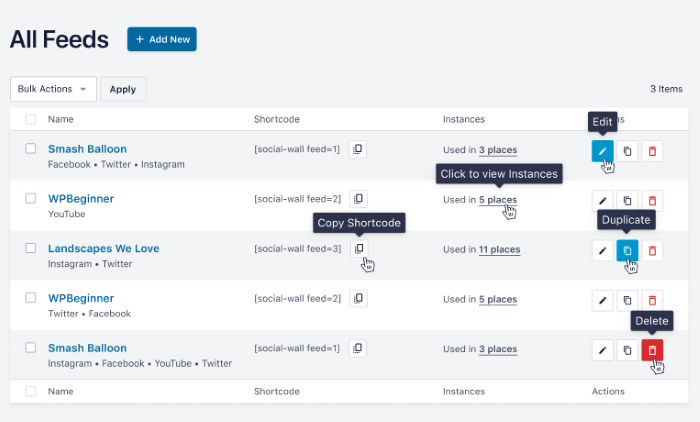Click the Actions column label in footer row
The height and width of the screenshot is (422, 700).
[608, 391]
